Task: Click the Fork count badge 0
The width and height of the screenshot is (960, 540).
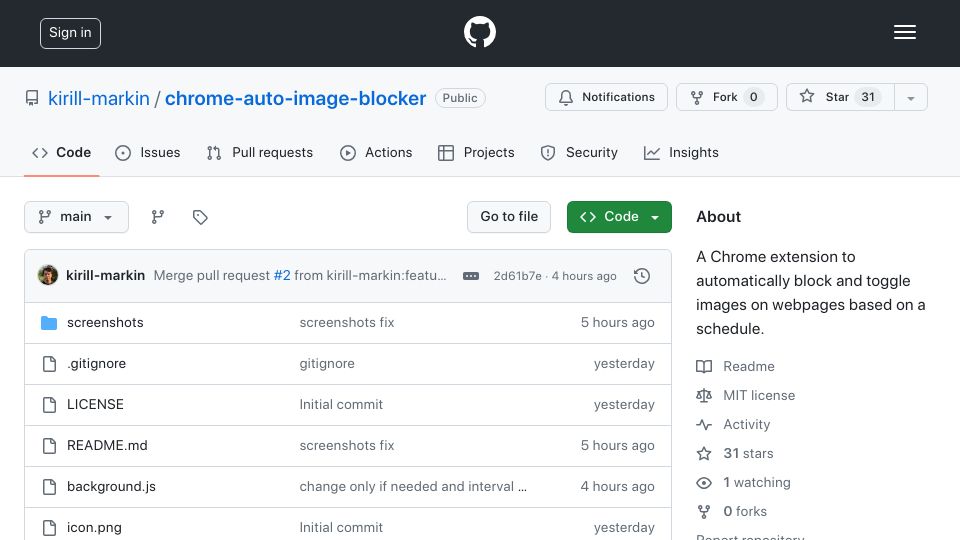Action: pos(754,97)
